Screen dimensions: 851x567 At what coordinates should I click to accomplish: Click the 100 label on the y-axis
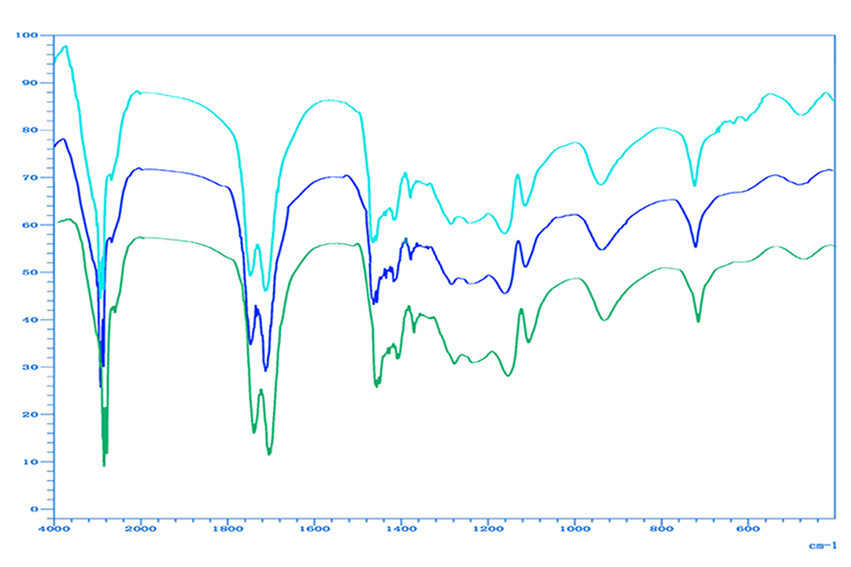click(27, 35)
